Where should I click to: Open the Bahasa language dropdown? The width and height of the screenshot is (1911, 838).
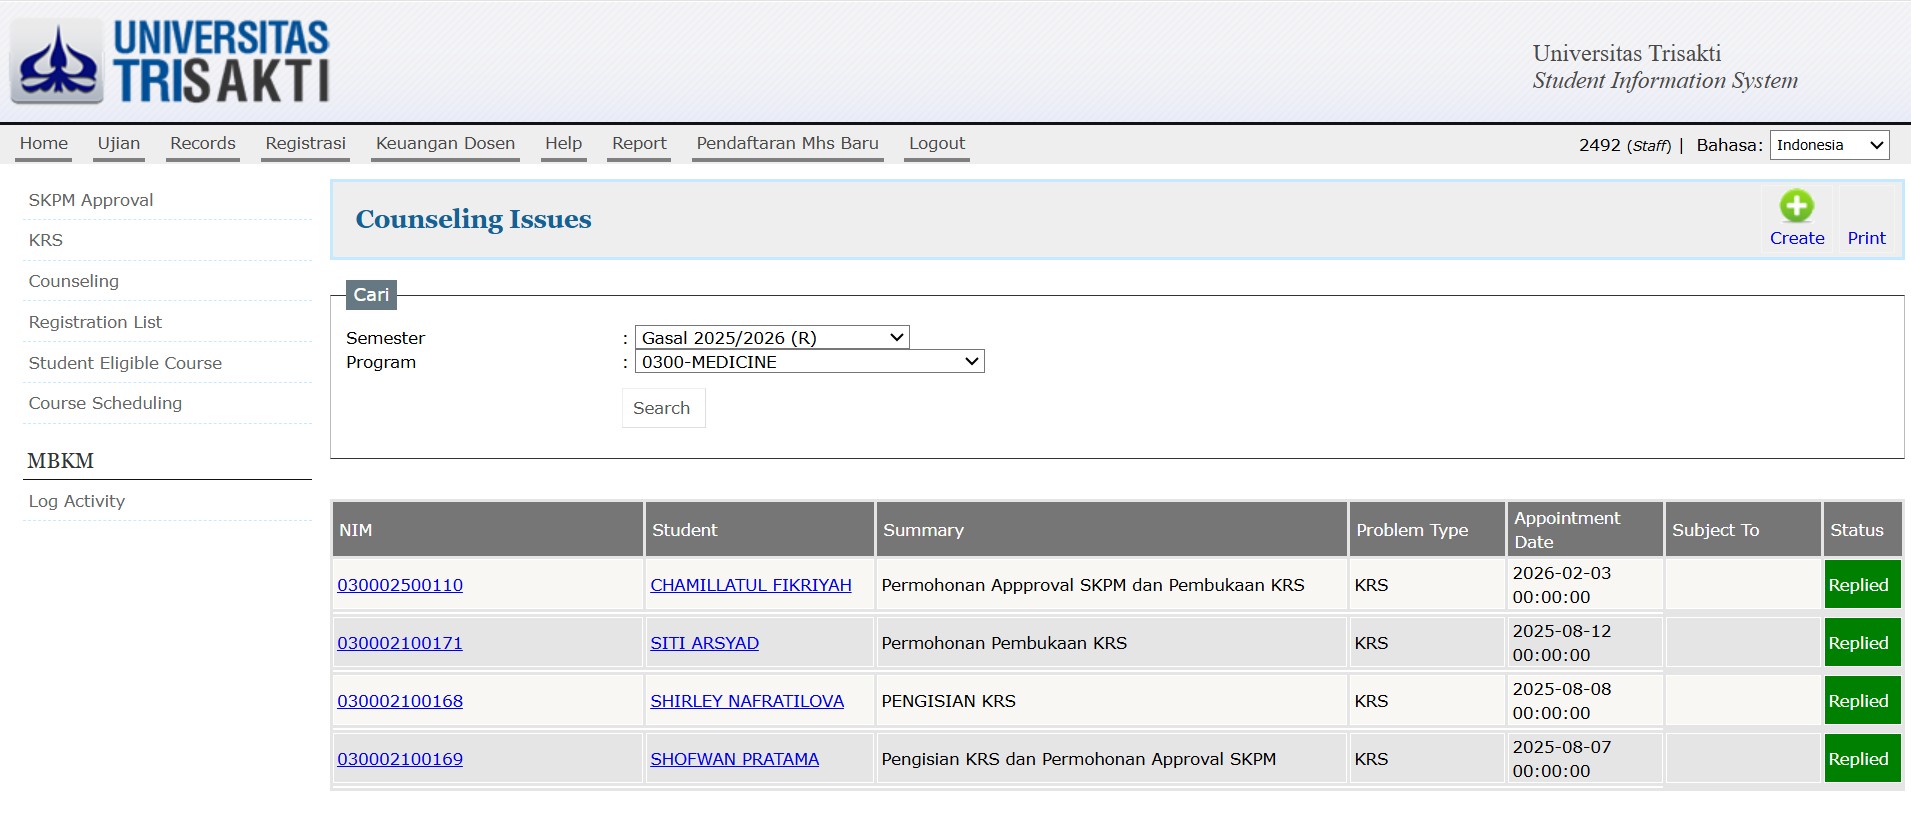tap(1829, 145)
